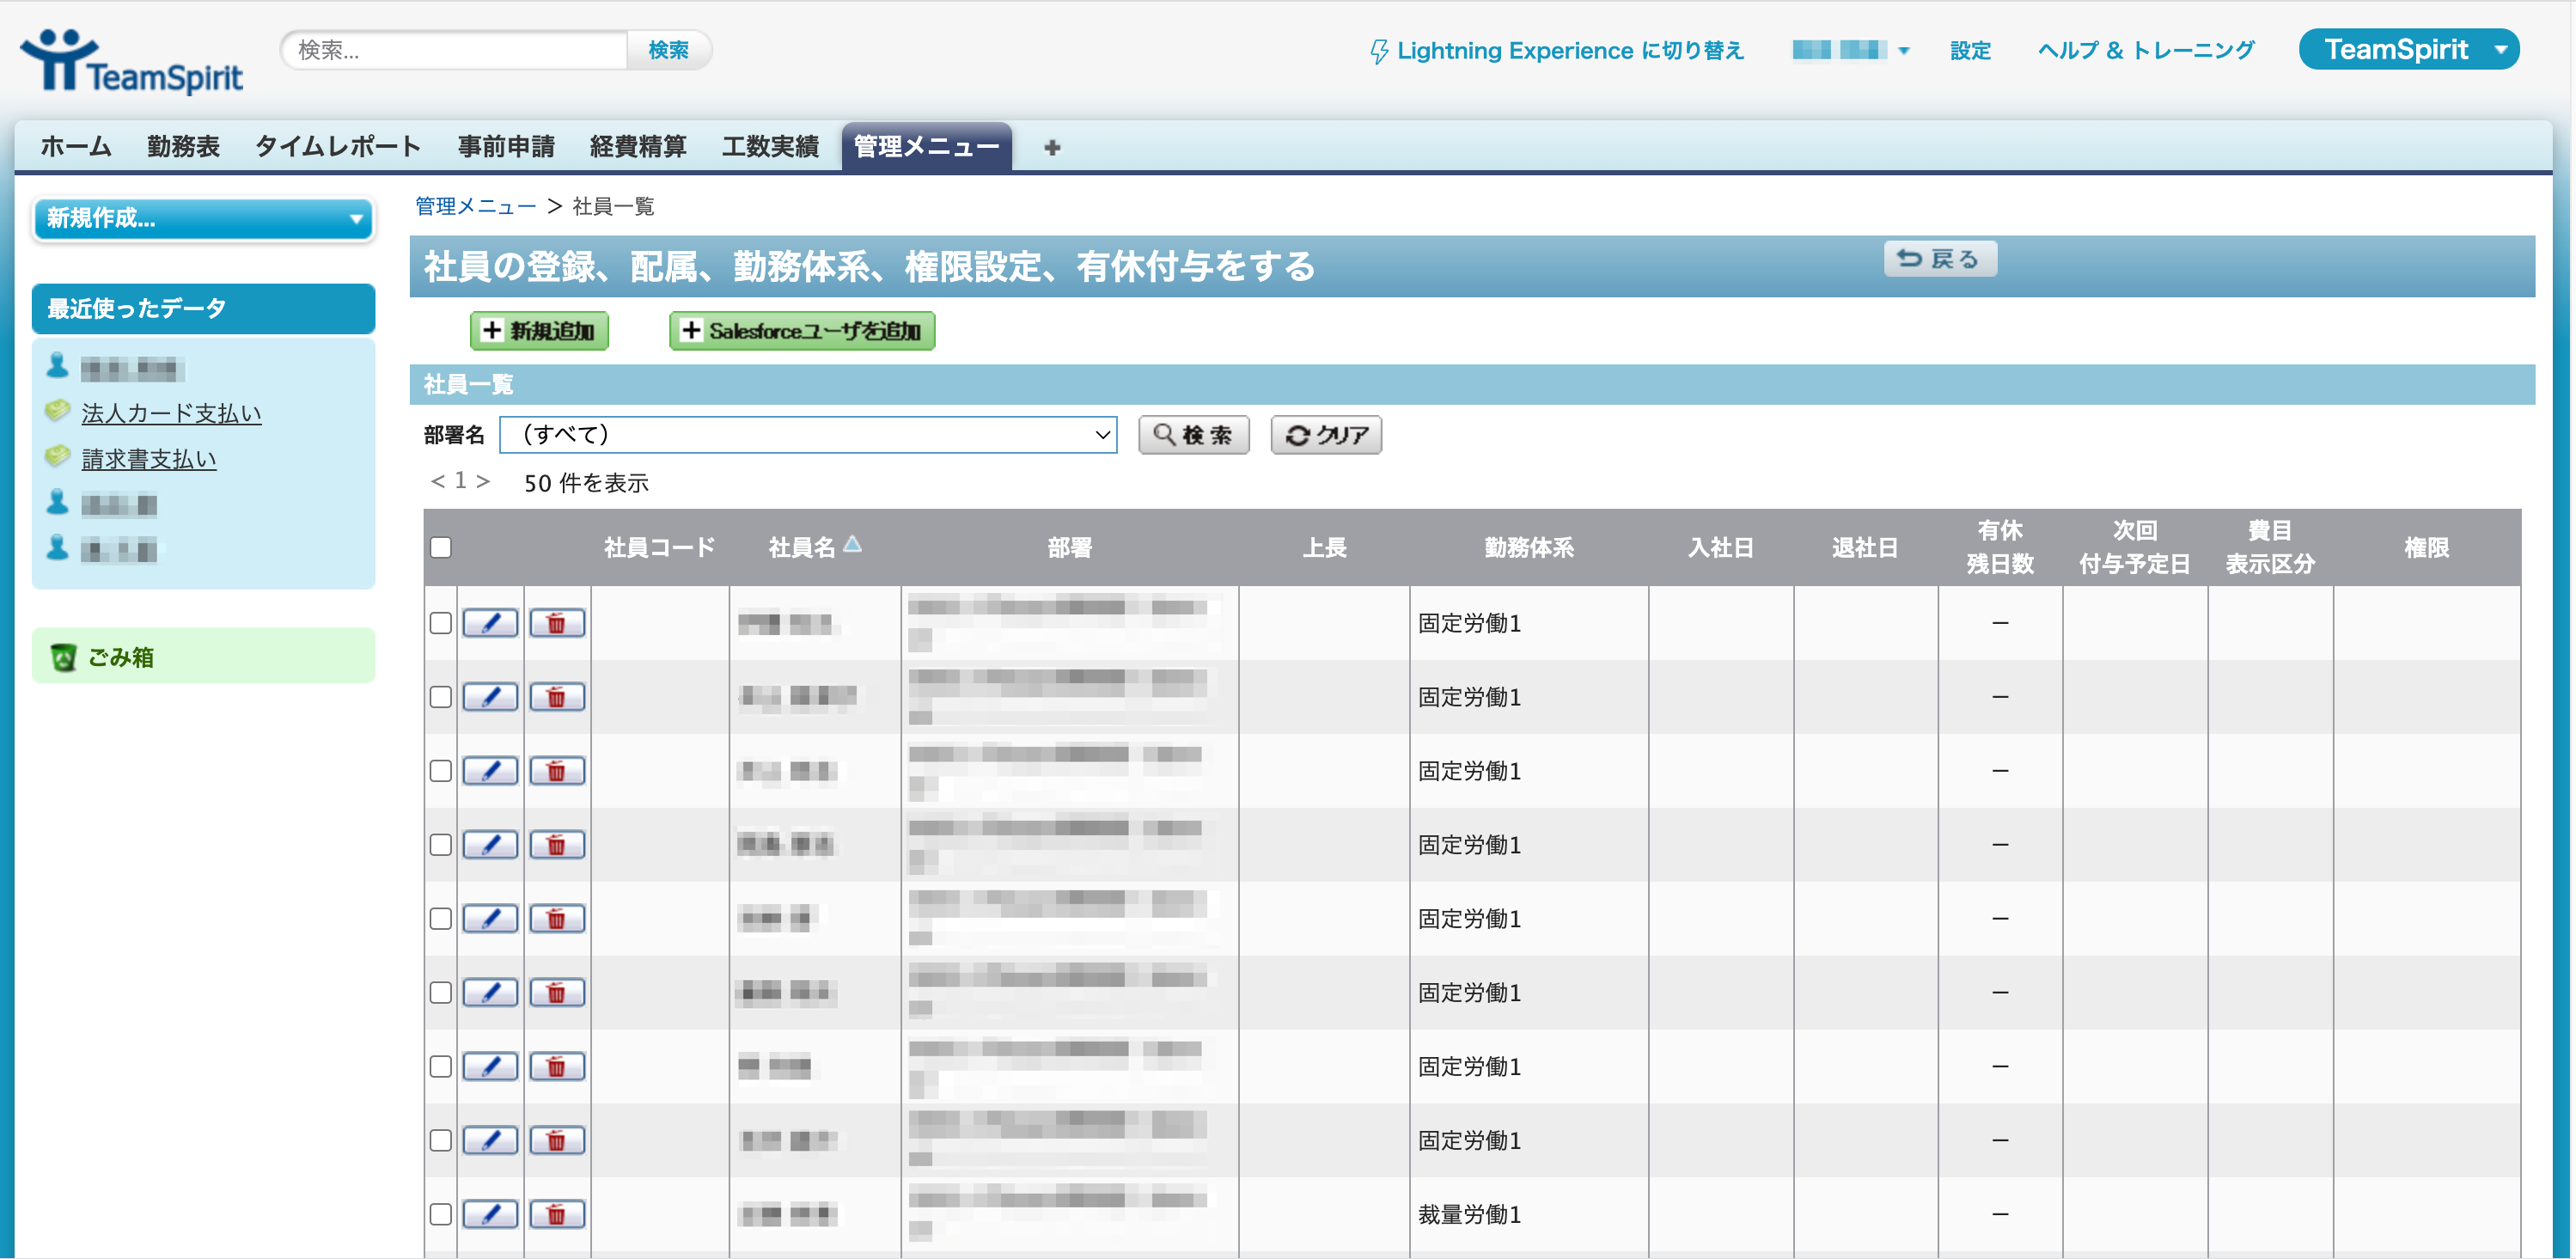Screen dimensions: 2576x1259
Task: Click into the 検索 search input field
Action: tap(455, 50)
